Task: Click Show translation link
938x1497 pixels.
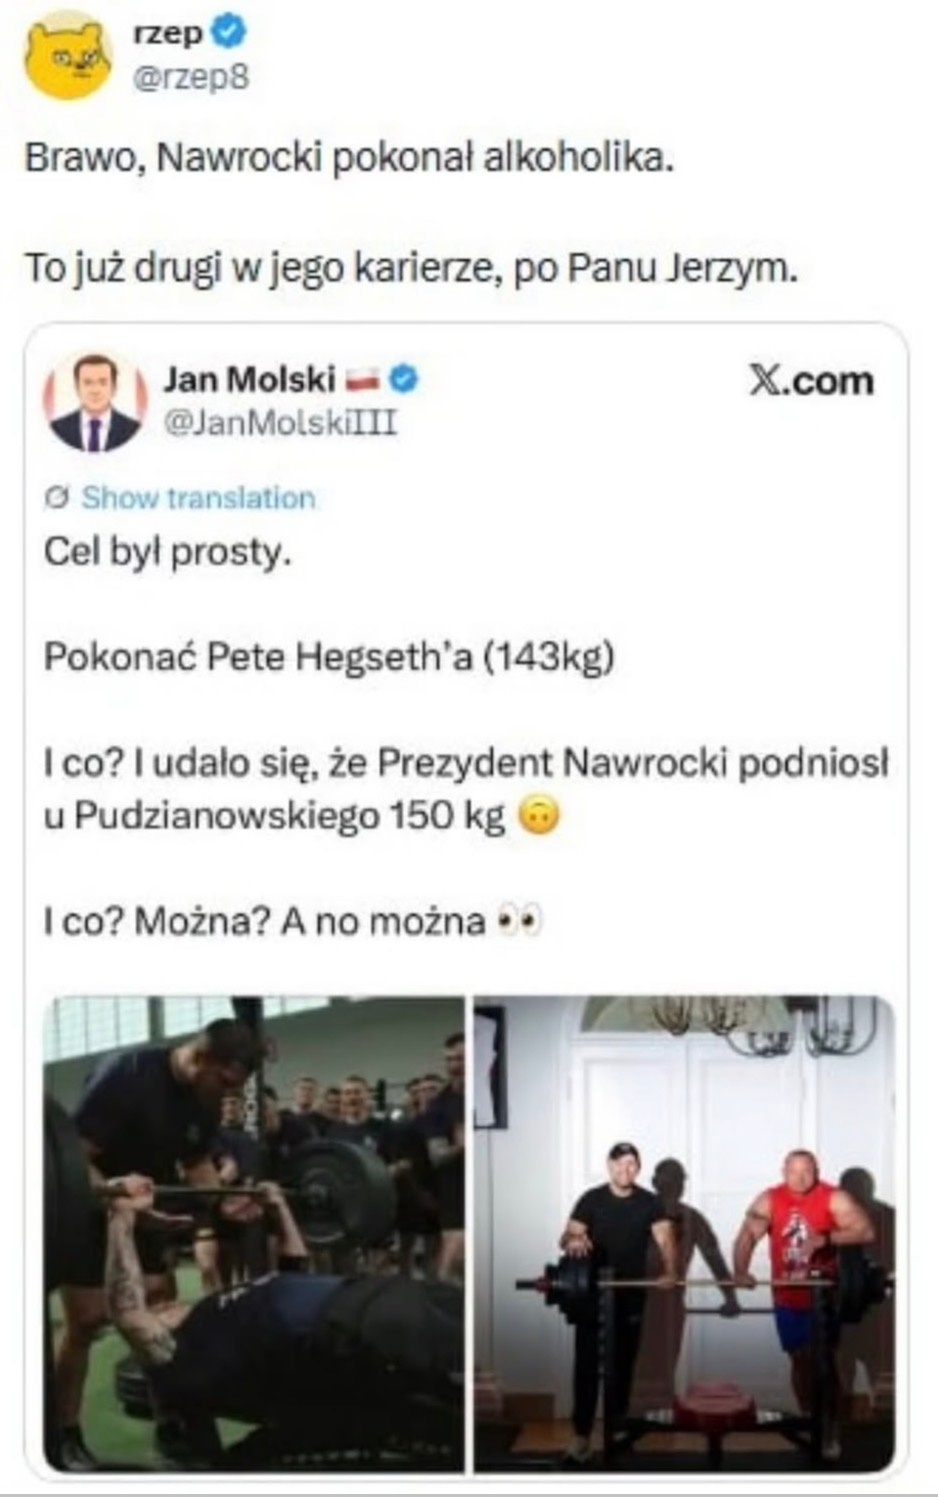Action: click(x=198, y=498)
